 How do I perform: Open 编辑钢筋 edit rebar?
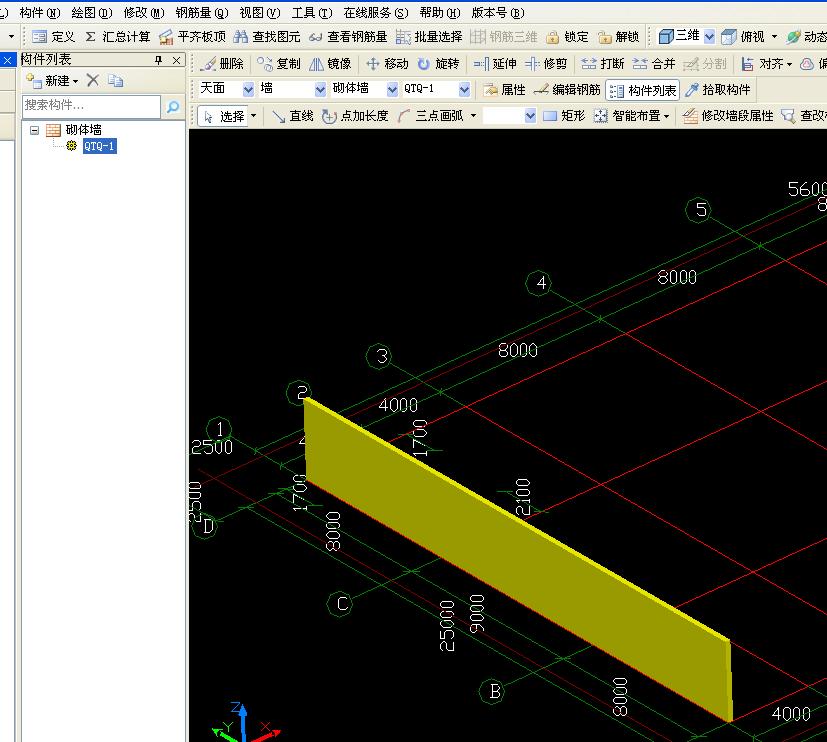coord(567,90)
